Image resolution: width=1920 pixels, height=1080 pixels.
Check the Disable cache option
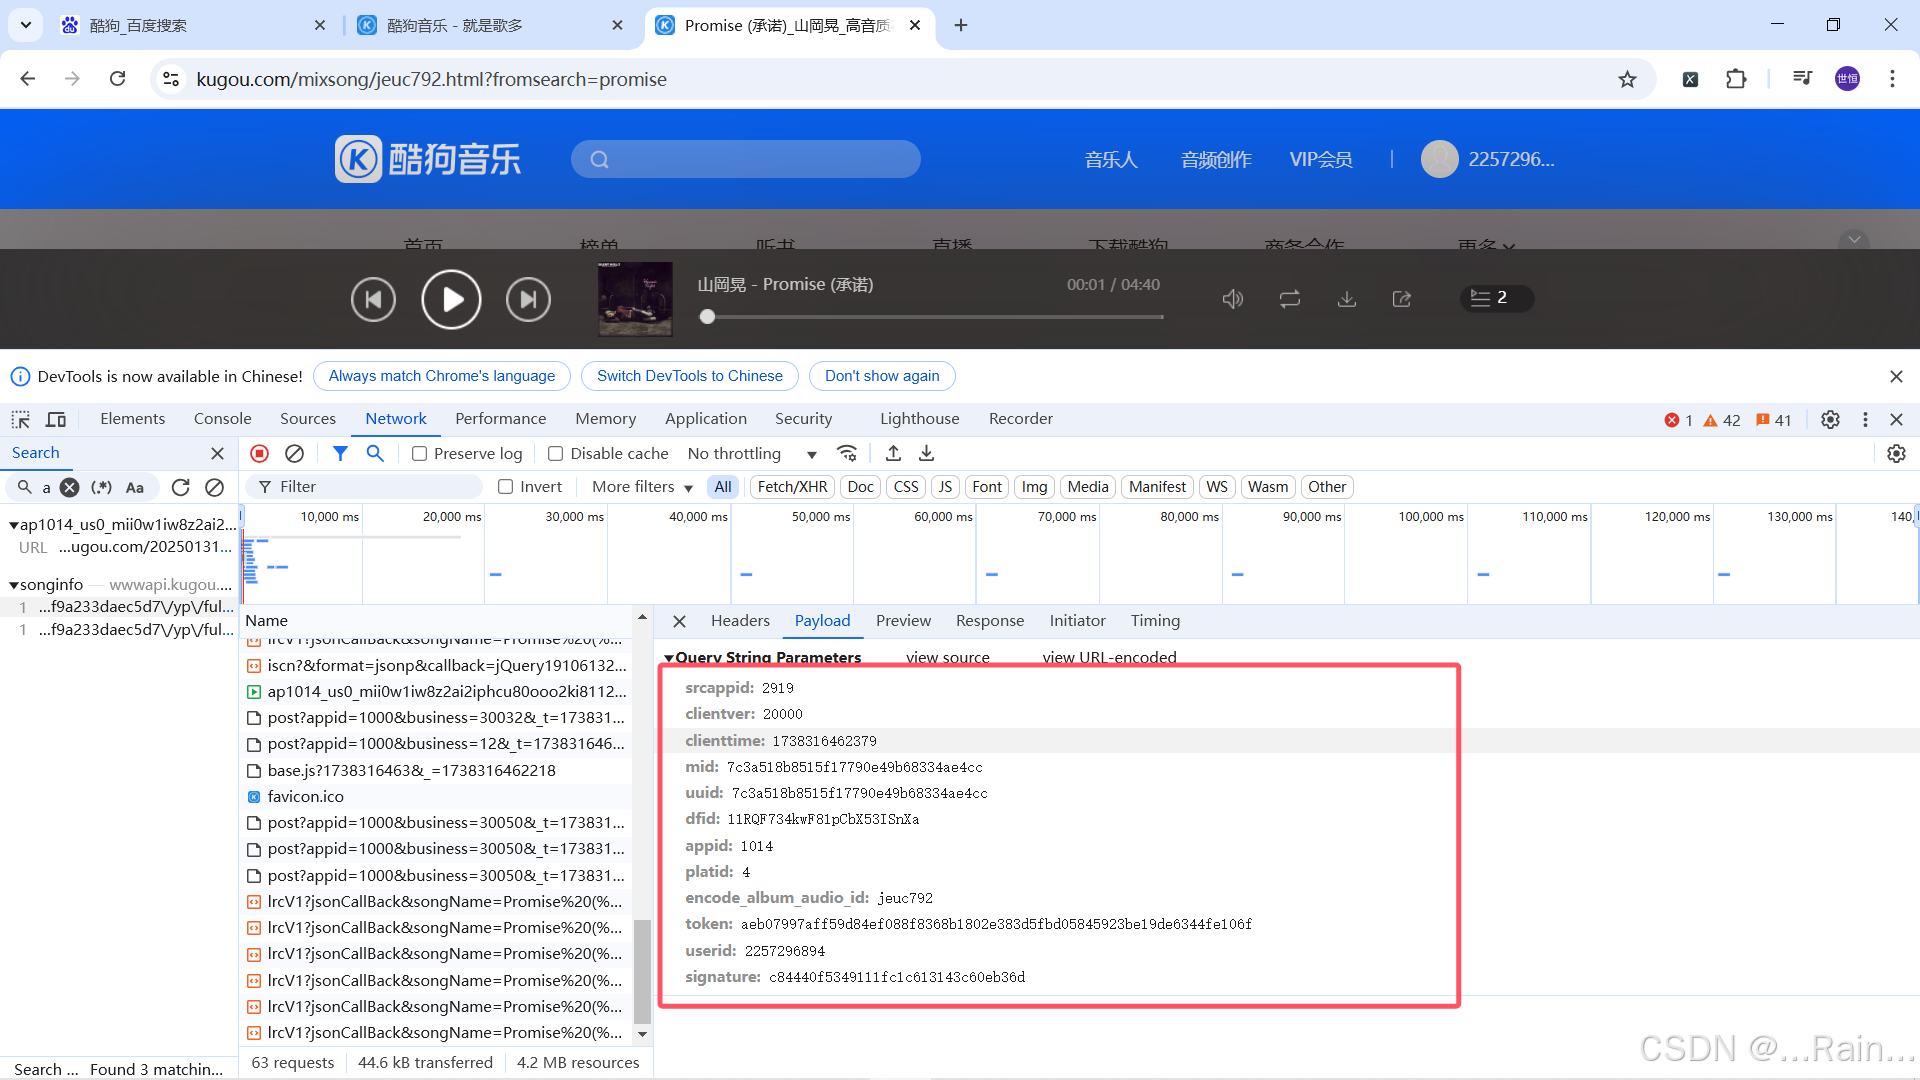[x=556, y=453]
